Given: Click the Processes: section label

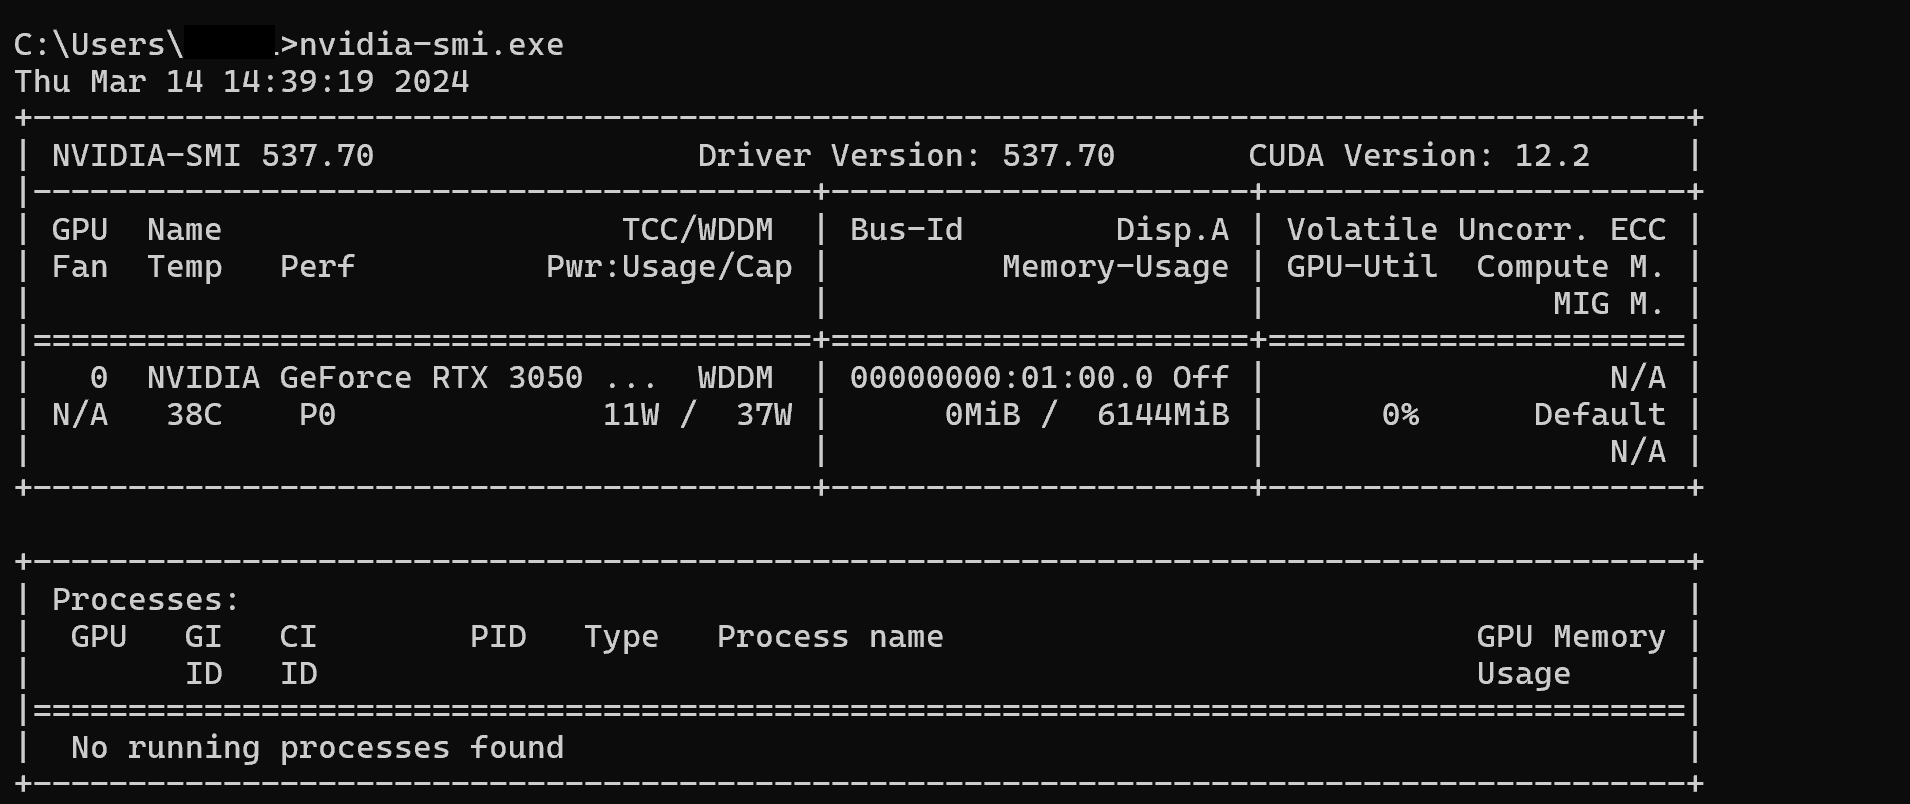Looking at the screenshot, I should tap(146, 600).
